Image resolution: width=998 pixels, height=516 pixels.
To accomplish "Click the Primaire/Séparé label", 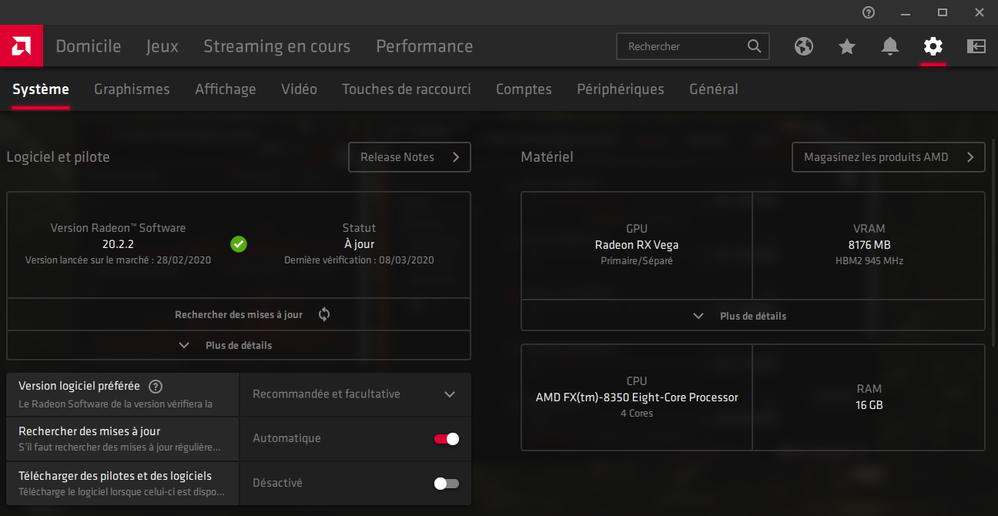I will 636,261.
